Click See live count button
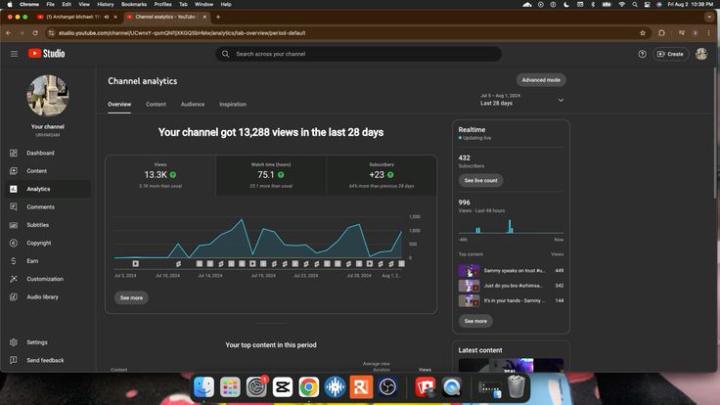 [480, 180]
